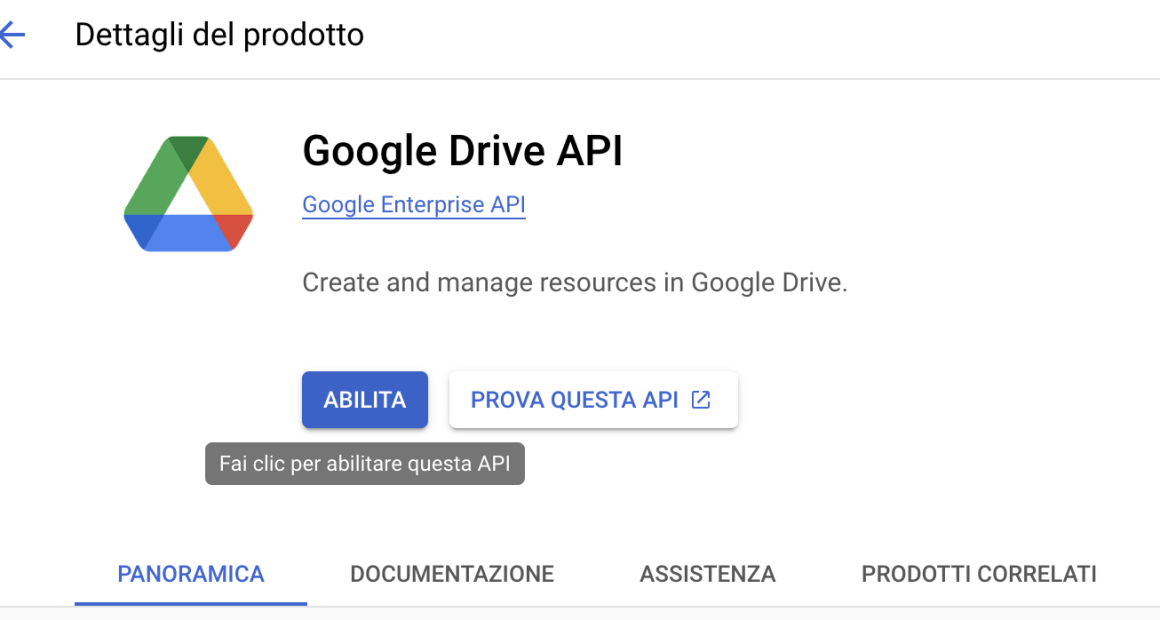Switch to the DOCUMENTAZIONE tab
The image size is (1160, 620).
point(452,574)
